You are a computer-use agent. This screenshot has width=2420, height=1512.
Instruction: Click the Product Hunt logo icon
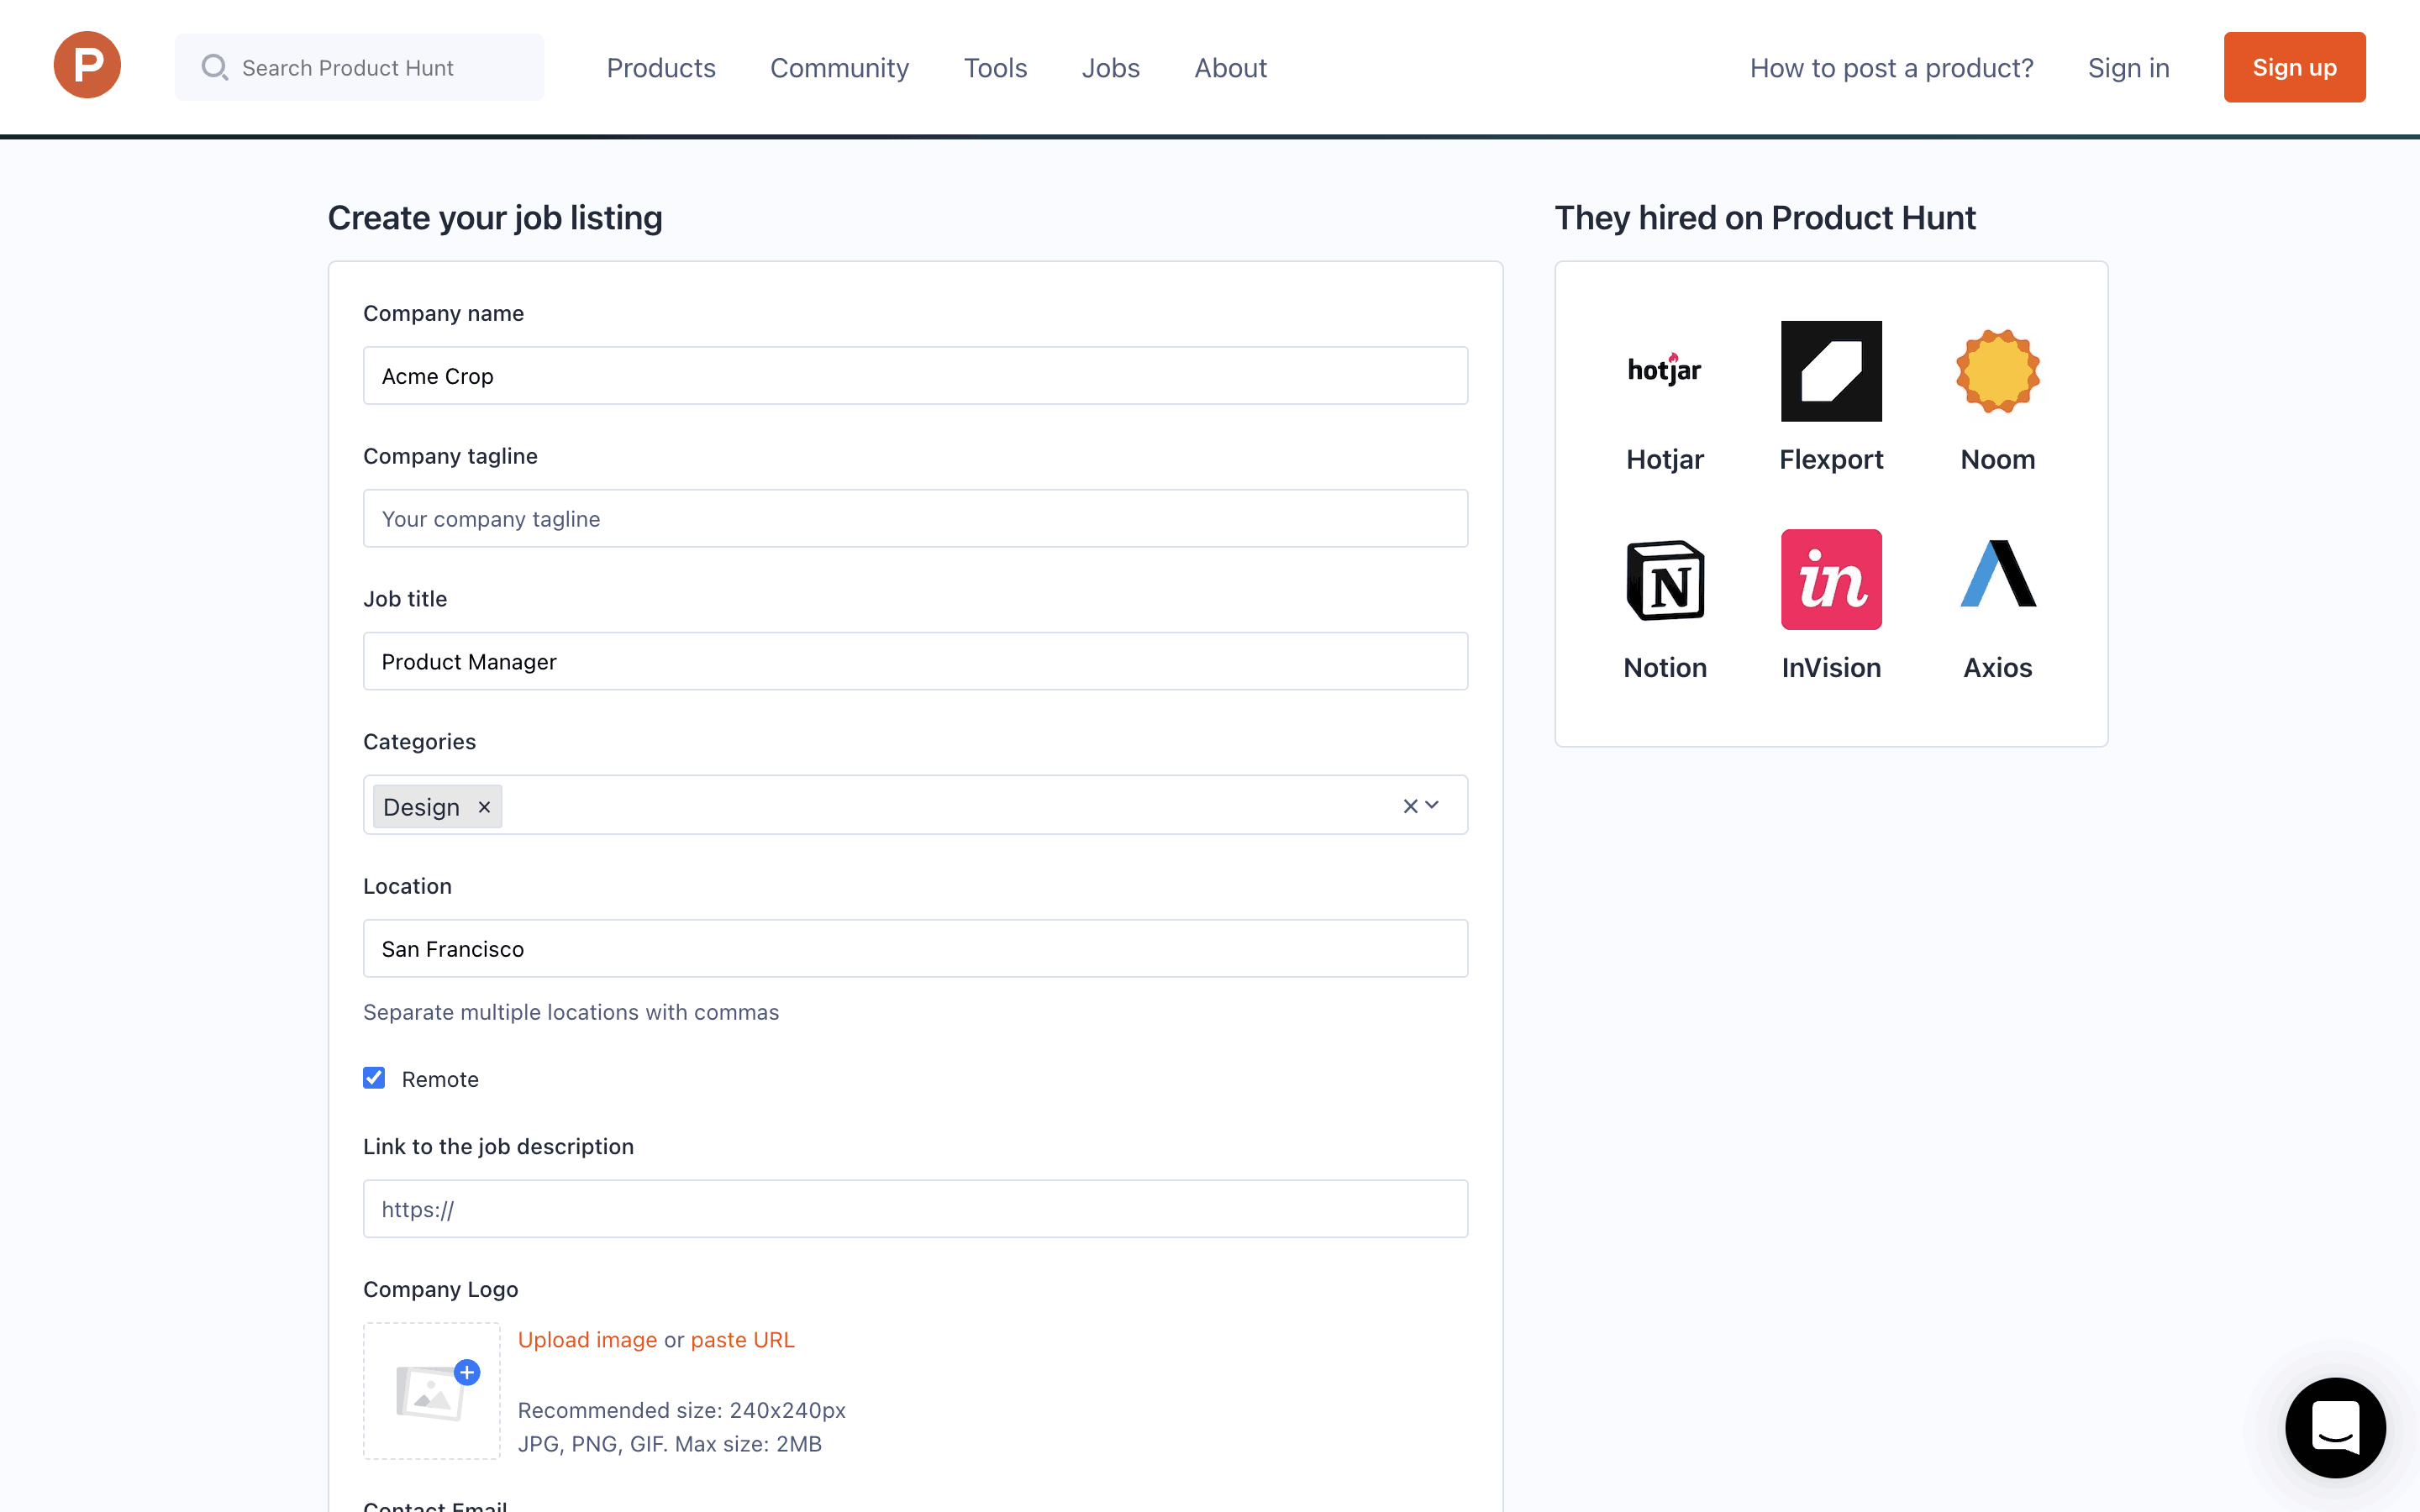(87, 66)
